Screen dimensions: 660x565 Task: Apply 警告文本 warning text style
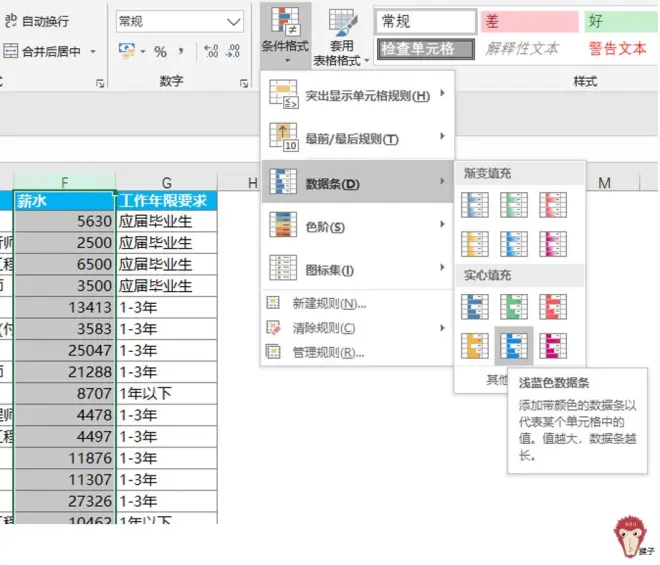[617, 49]
